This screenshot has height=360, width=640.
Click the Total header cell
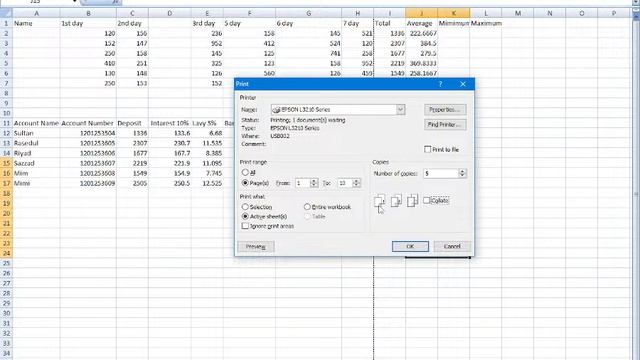pos(389,23)
